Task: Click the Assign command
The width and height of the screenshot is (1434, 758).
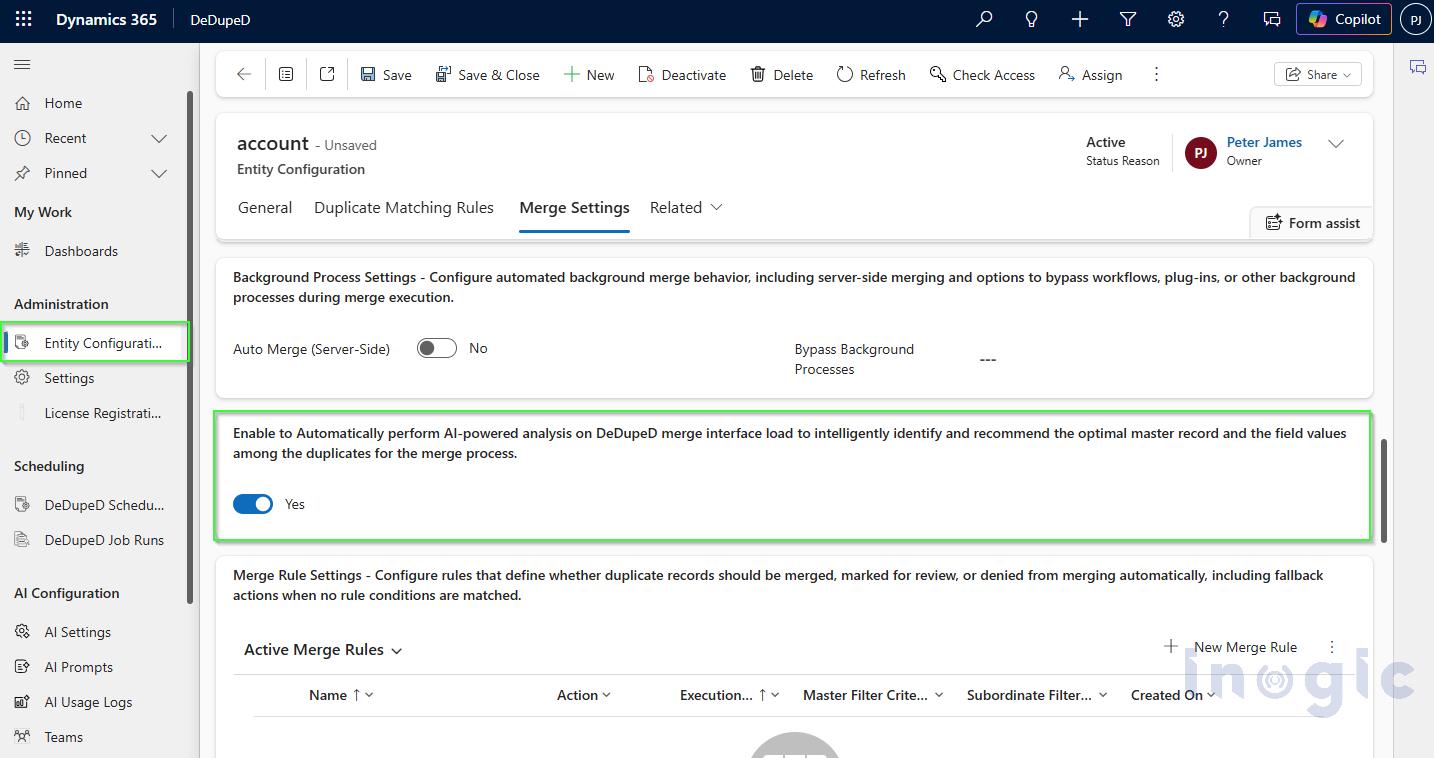Action: (1090, 75)
